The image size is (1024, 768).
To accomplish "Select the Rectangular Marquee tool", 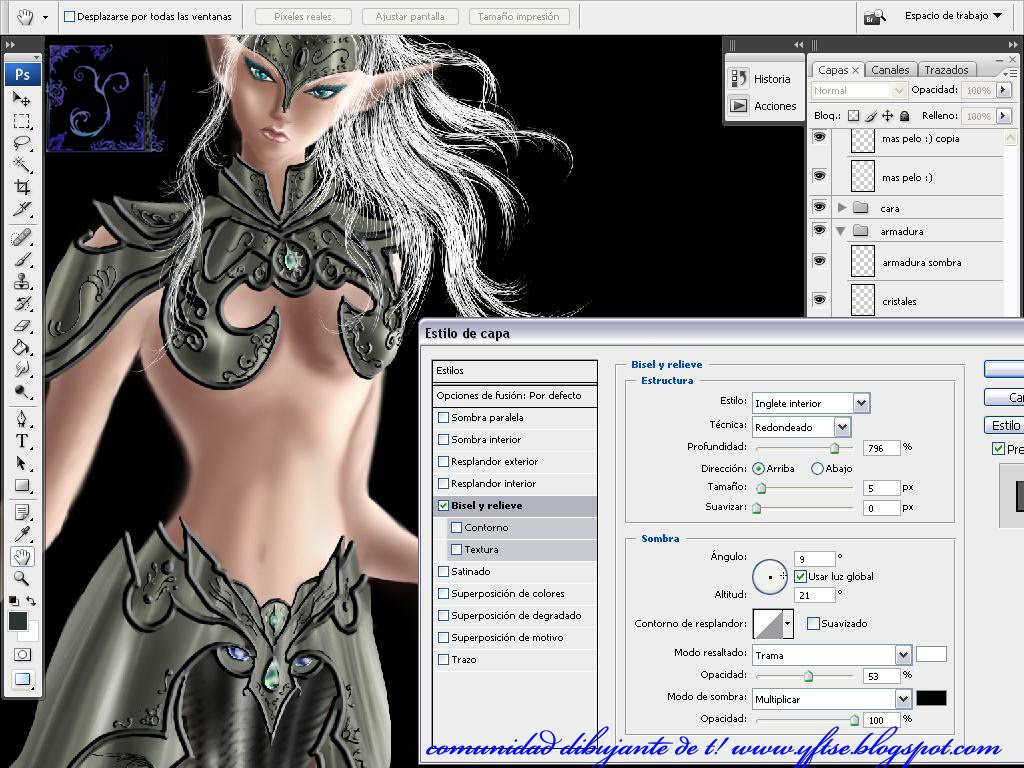I will click(x=22, y=121).
